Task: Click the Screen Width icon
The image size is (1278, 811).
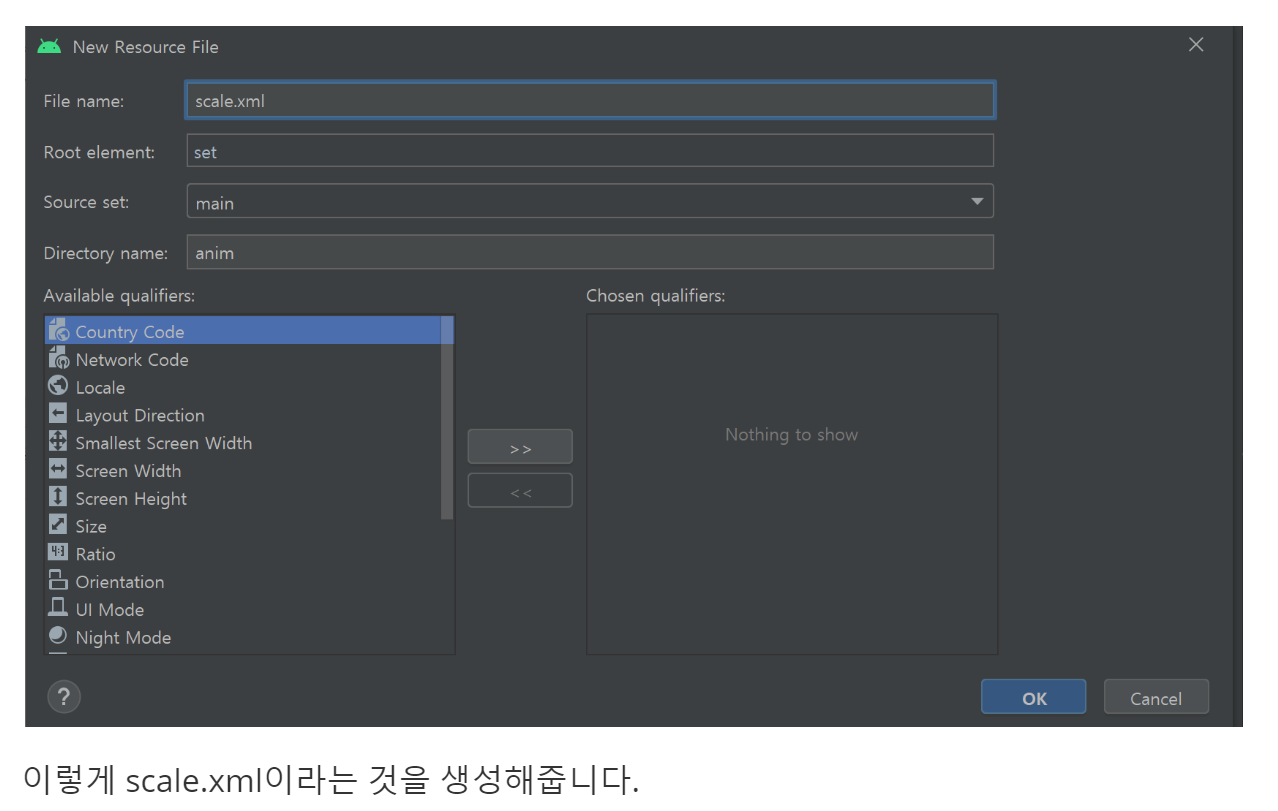Action: [x=58, y=470]
